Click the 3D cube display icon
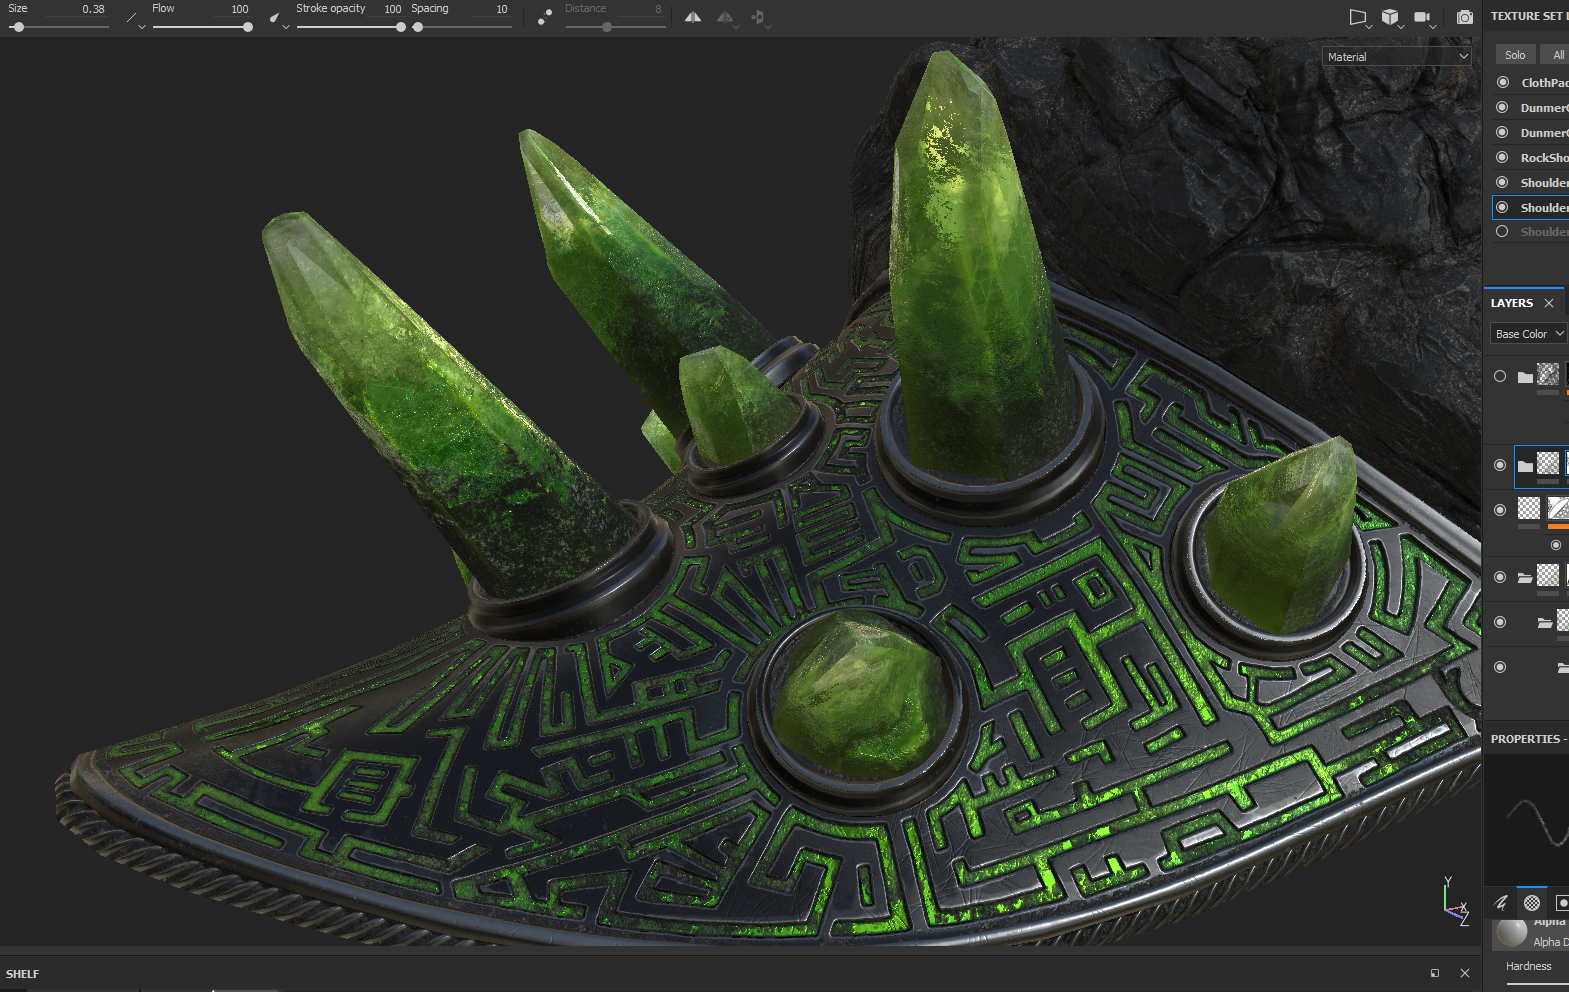1569x992 pixels. 1390,17
